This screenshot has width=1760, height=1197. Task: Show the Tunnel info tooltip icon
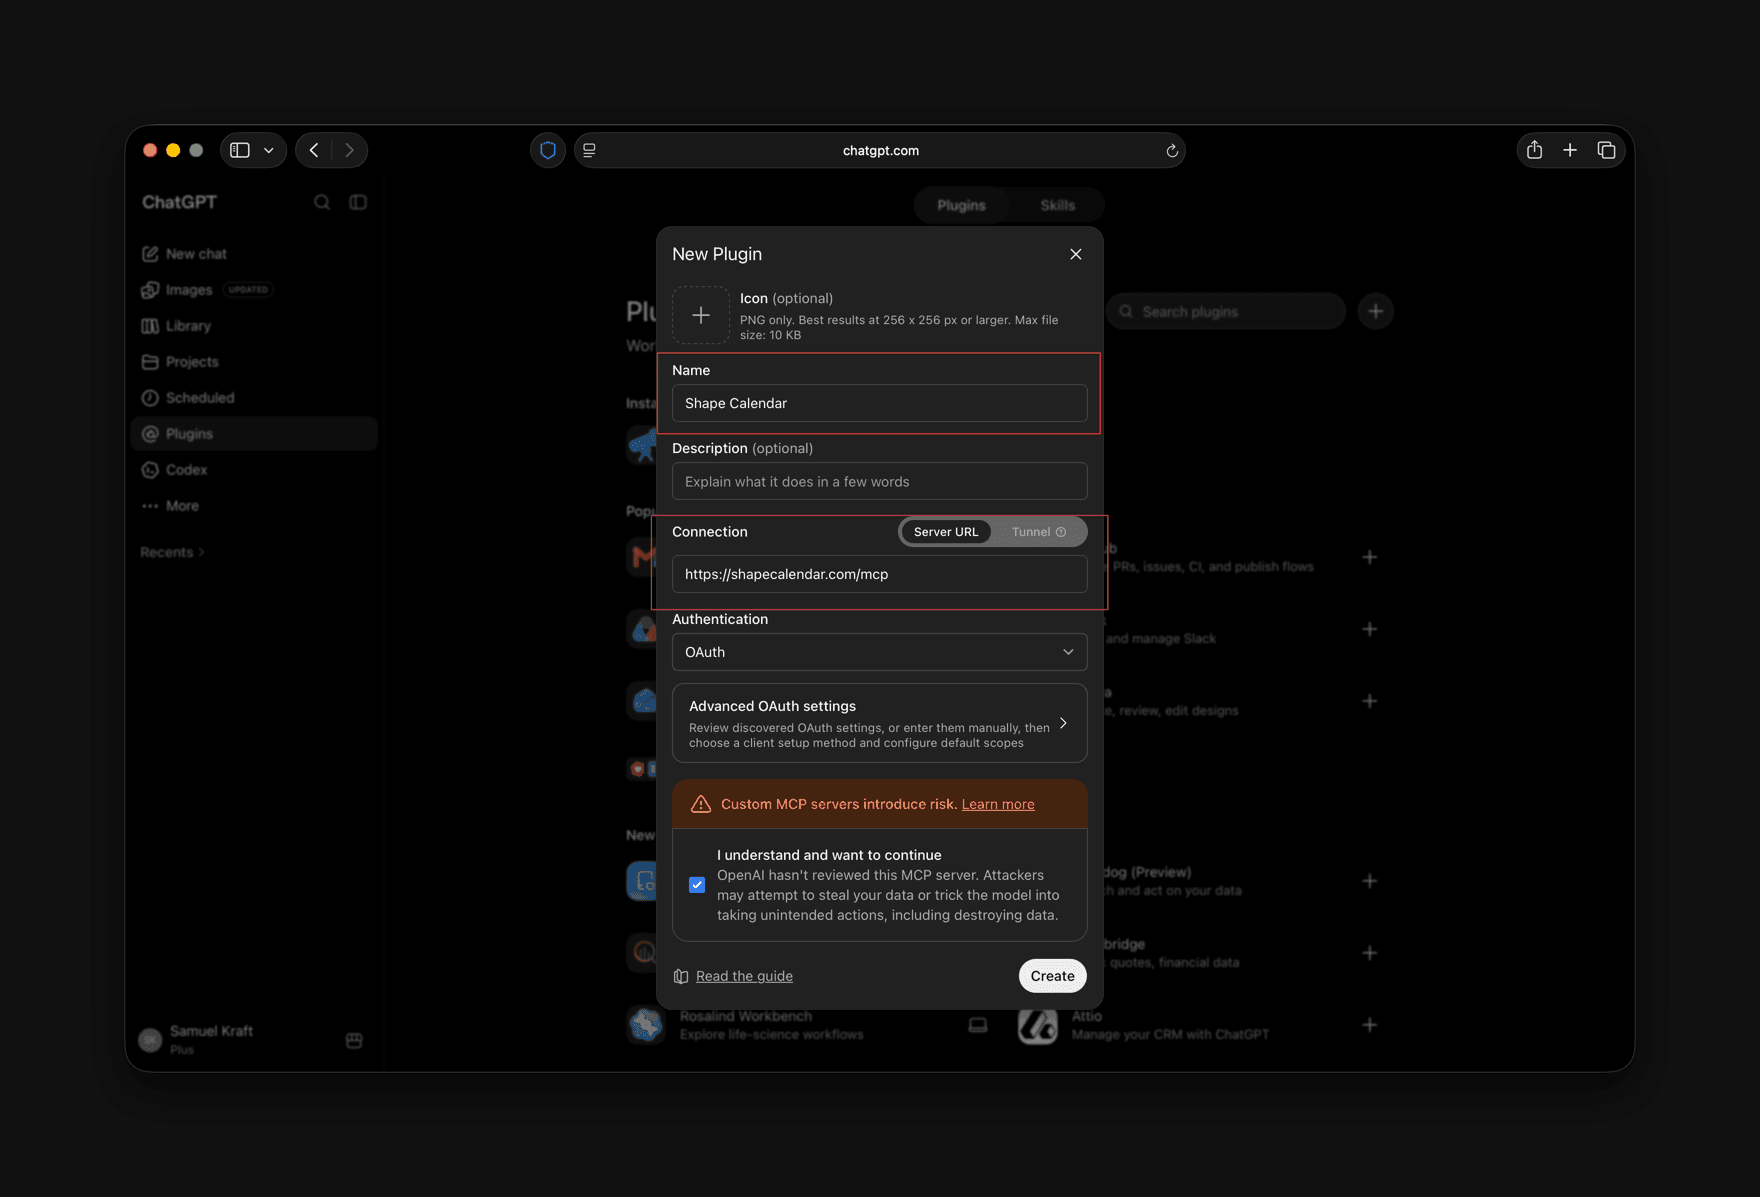1061,532
